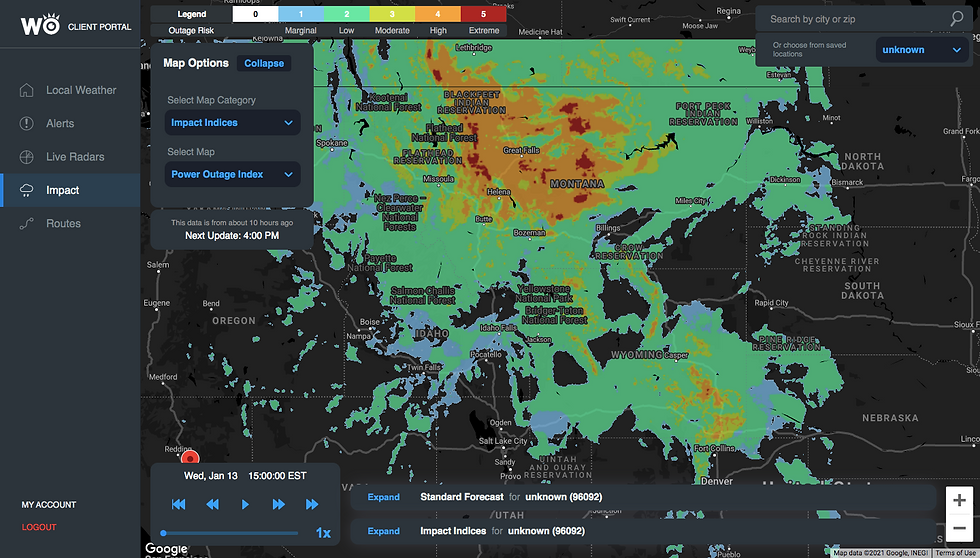Skip to last frame of animation
This screenshot has width=980, height=558.
pyautogui.click(x=312, y=504)
